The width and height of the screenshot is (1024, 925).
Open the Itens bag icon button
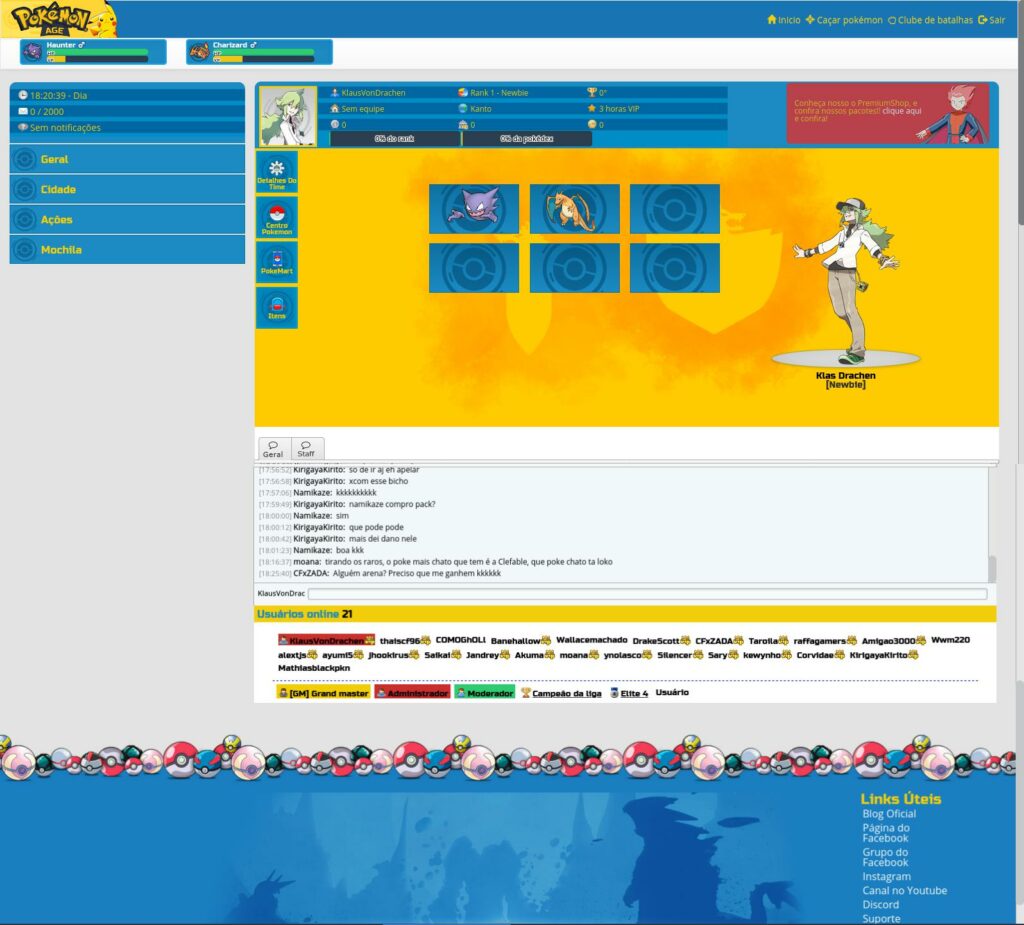(x=277, y=308)
